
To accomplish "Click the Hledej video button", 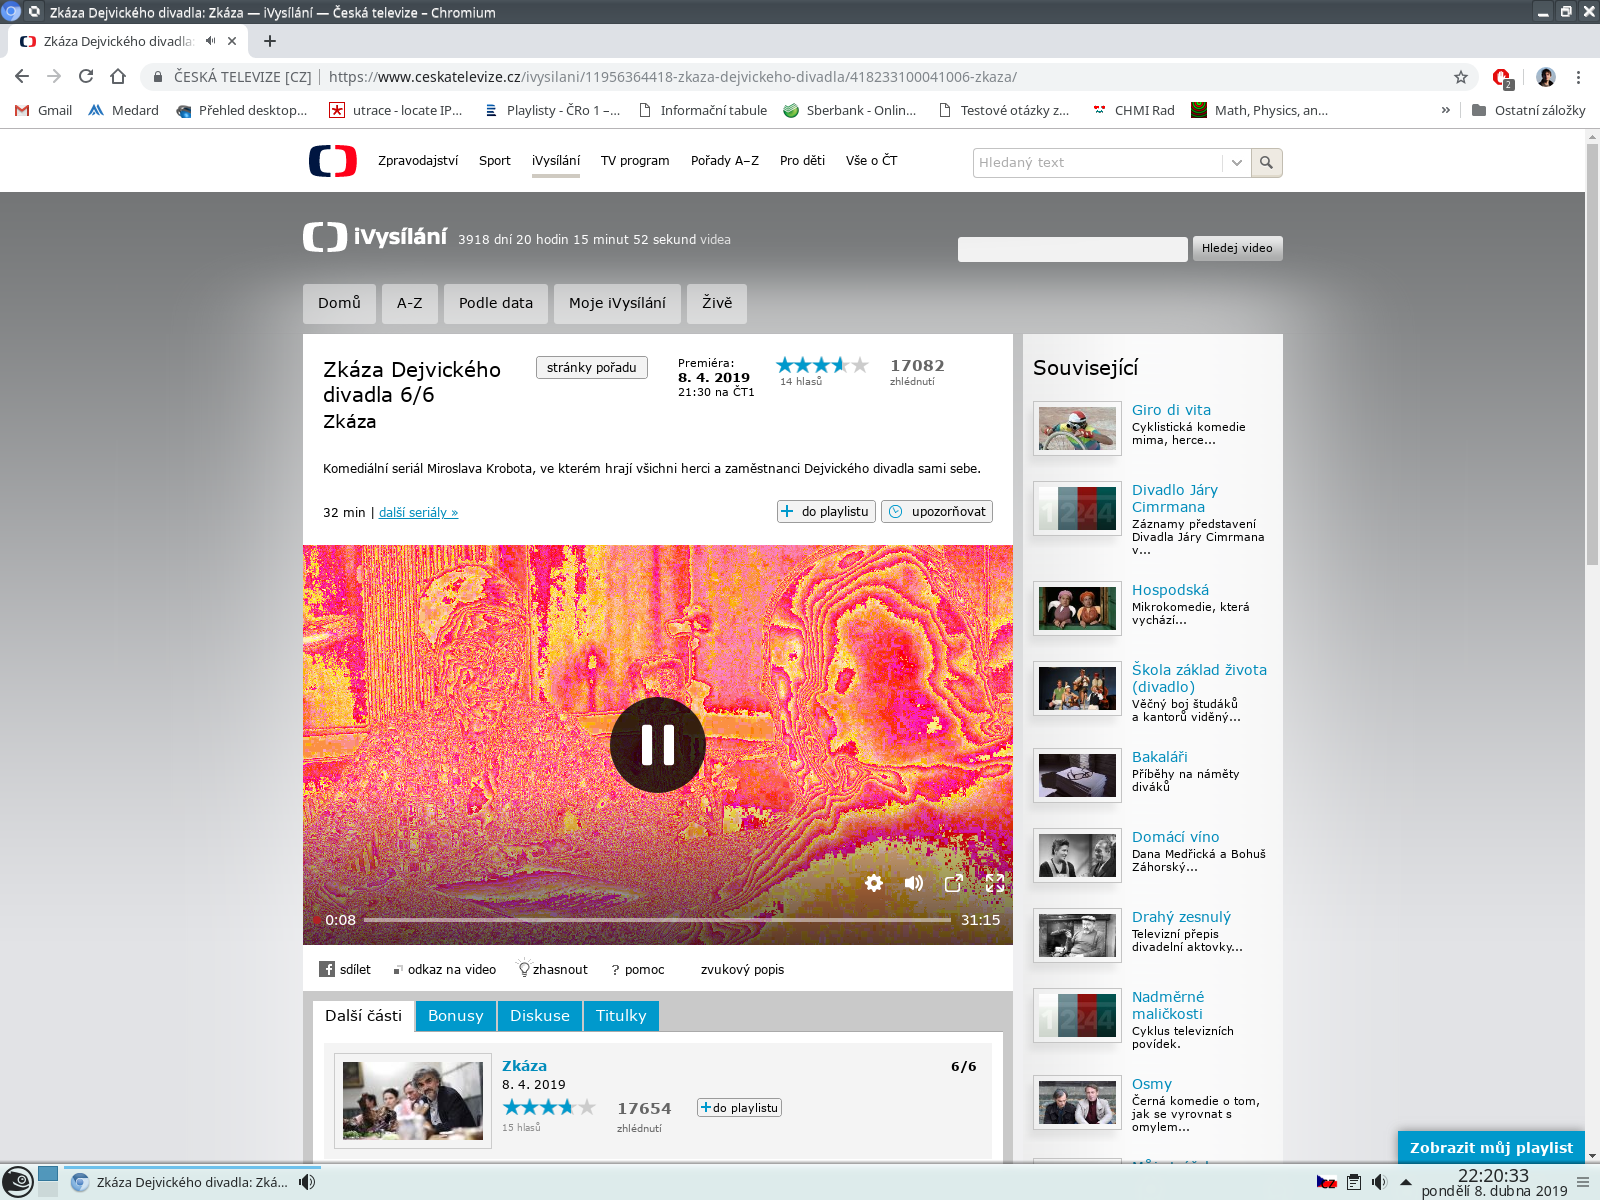I will pos(1237,248).
